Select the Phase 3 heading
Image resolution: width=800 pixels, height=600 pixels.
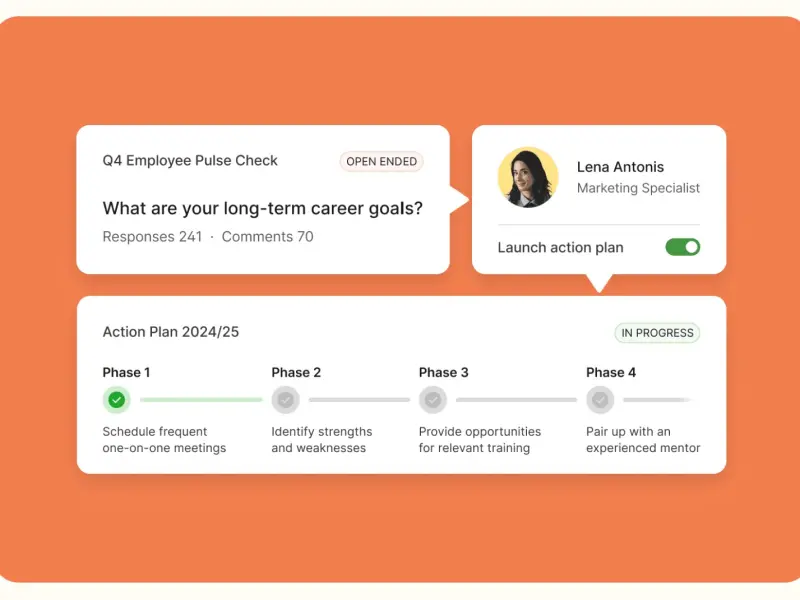click(444, 372)
